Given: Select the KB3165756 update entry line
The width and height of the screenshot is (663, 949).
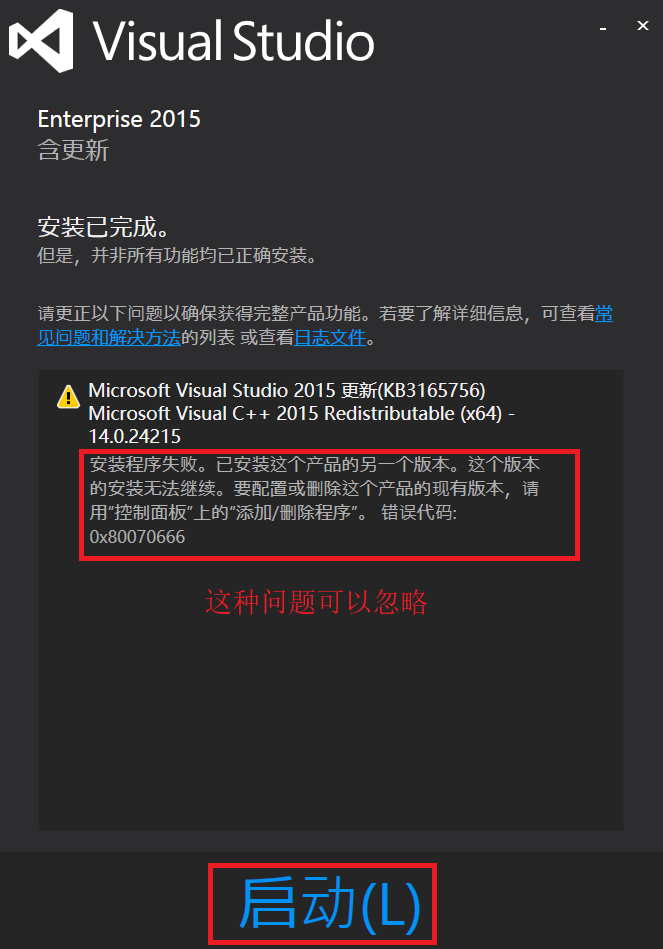Looking at the screenshot, I should pos(287,390).
